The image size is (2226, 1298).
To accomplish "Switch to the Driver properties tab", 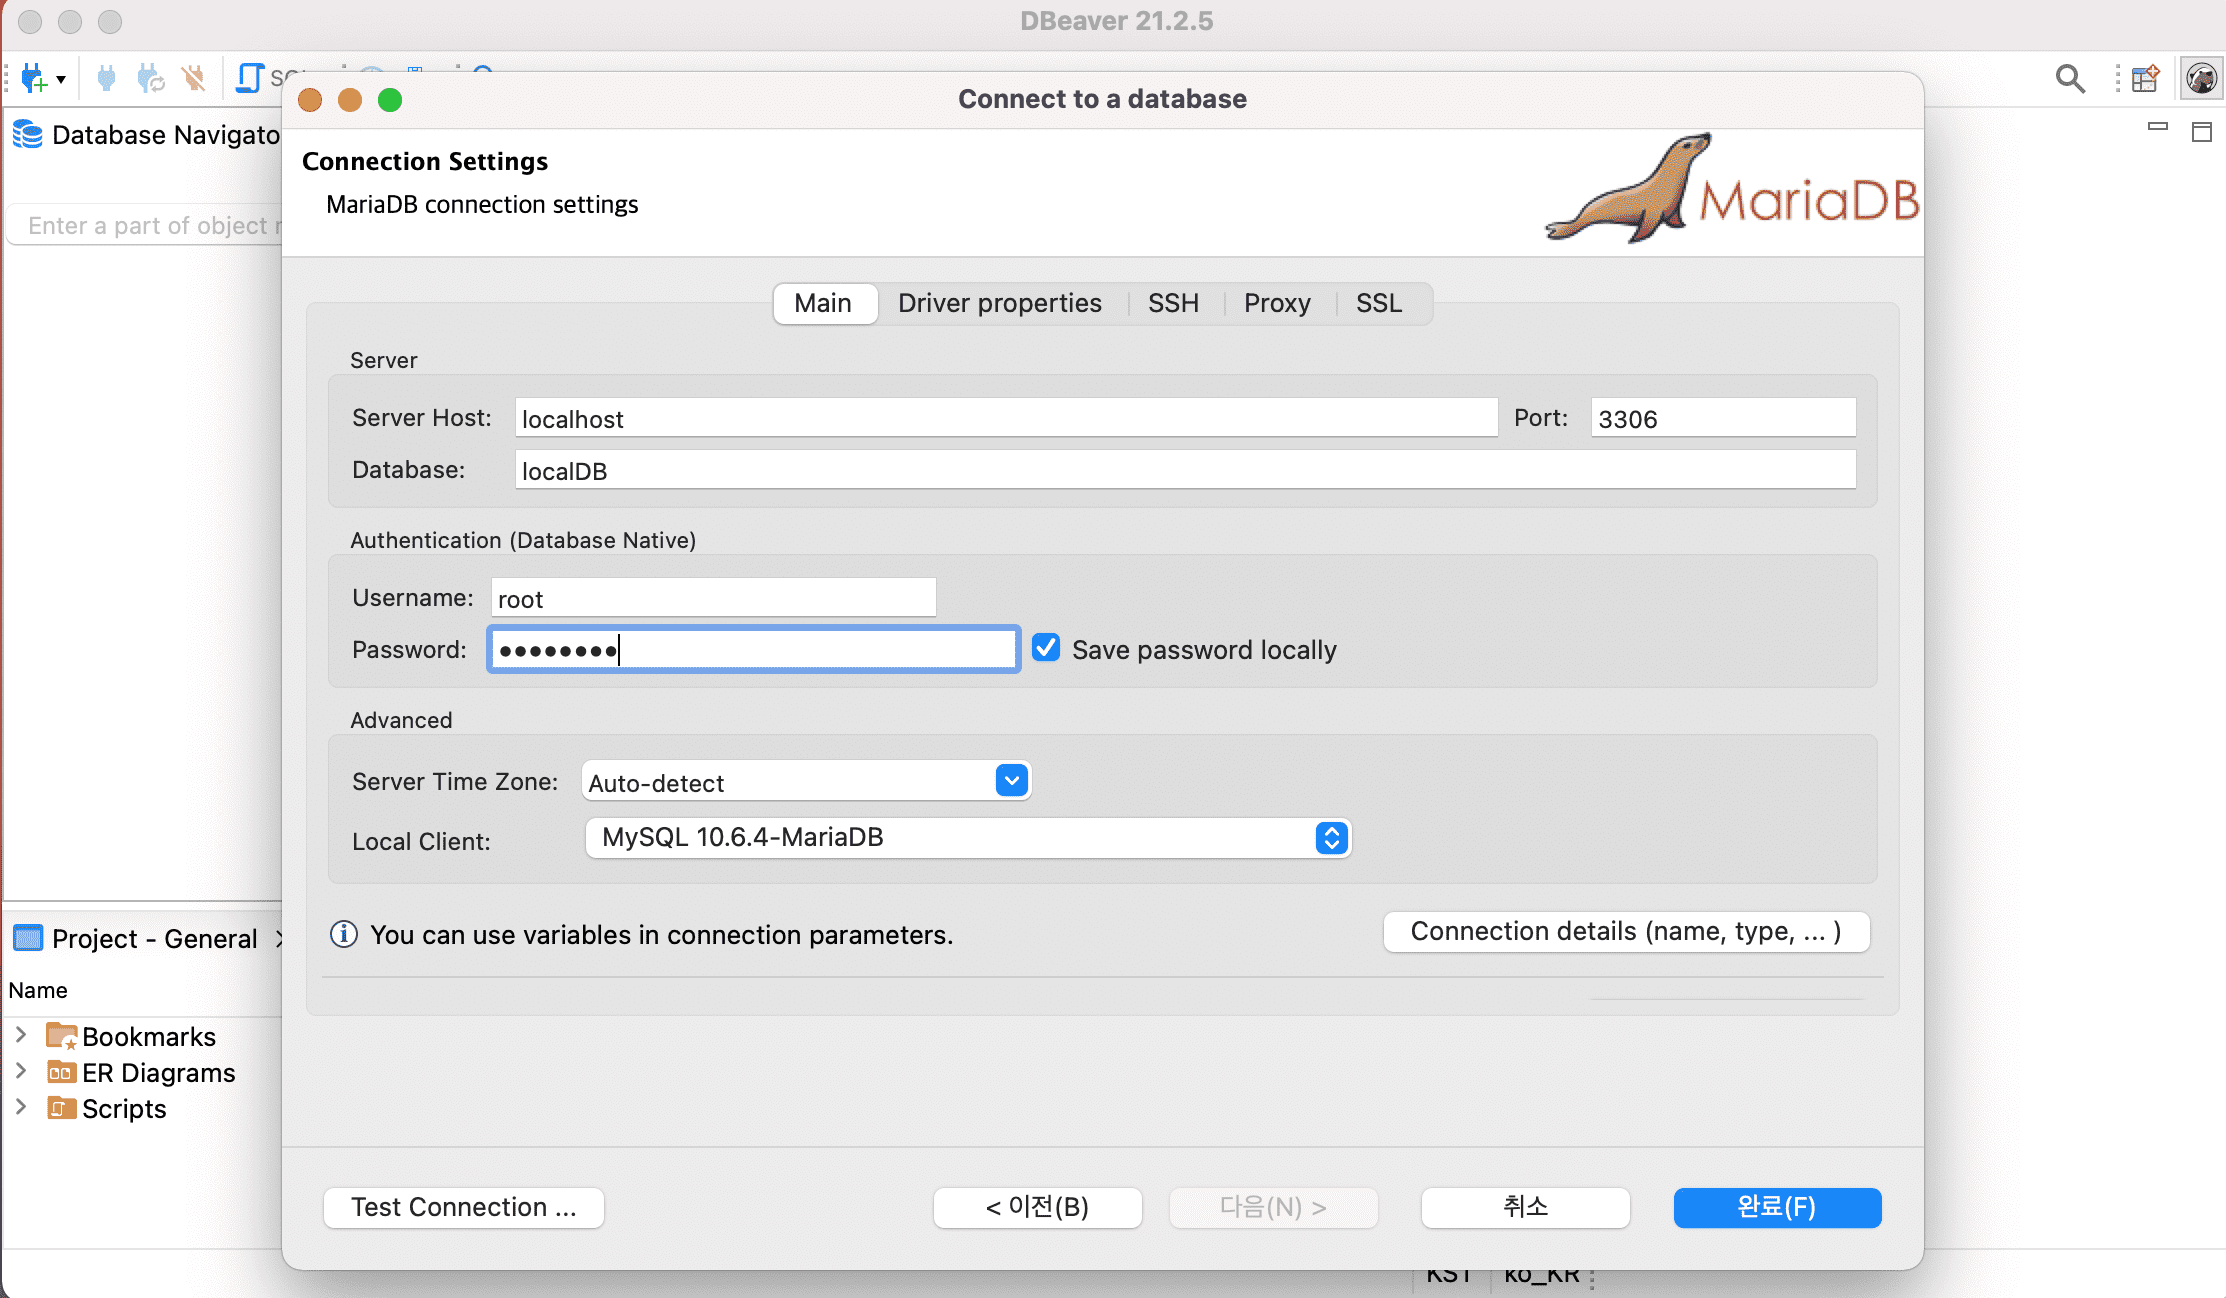I will click(x=999, y=303).
